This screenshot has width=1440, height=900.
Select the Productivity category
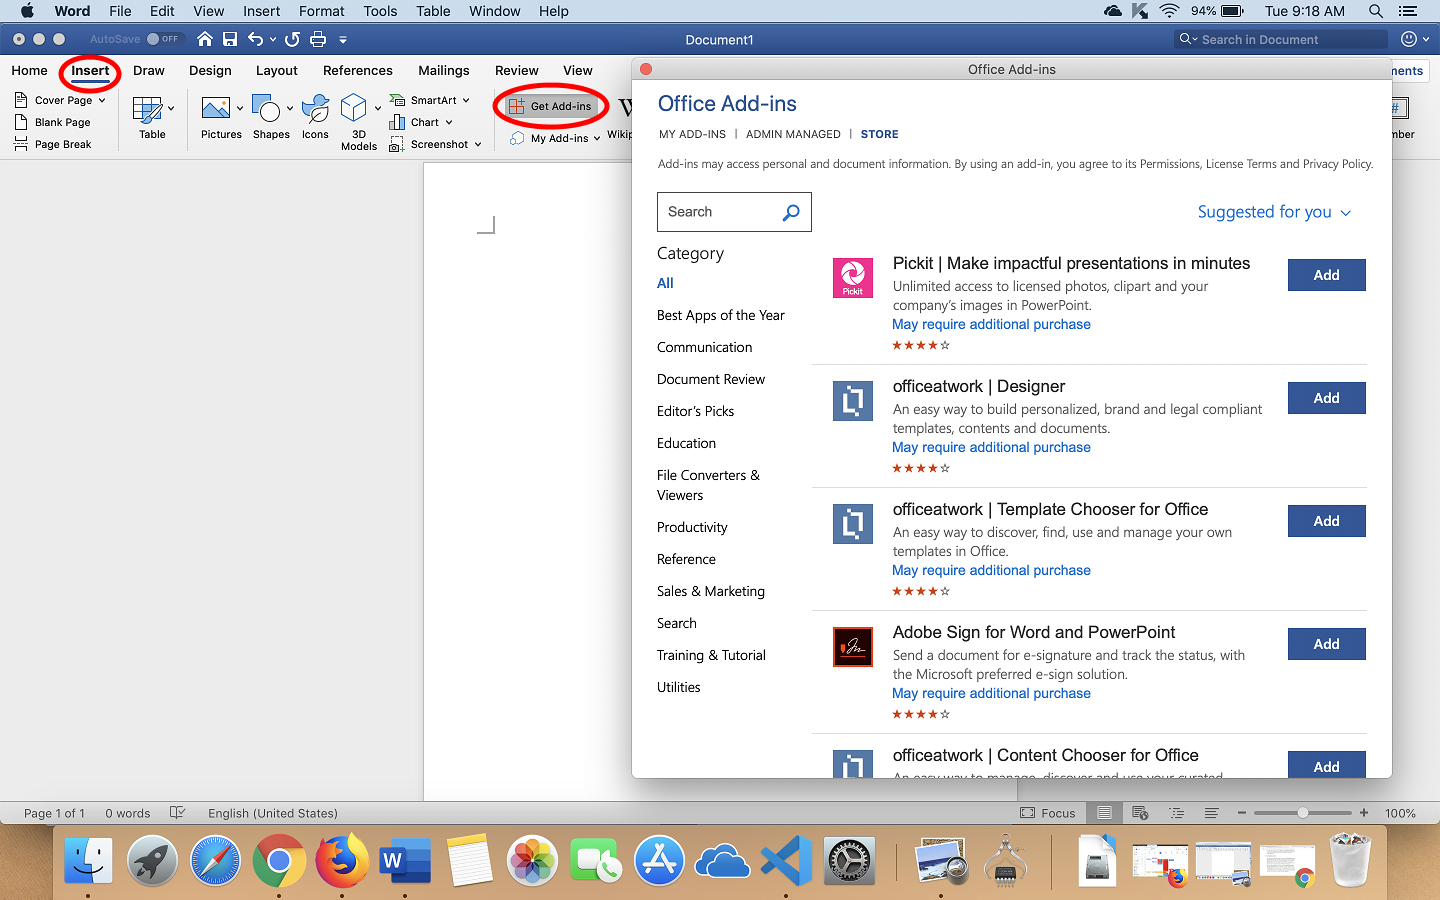click(692, 527)
